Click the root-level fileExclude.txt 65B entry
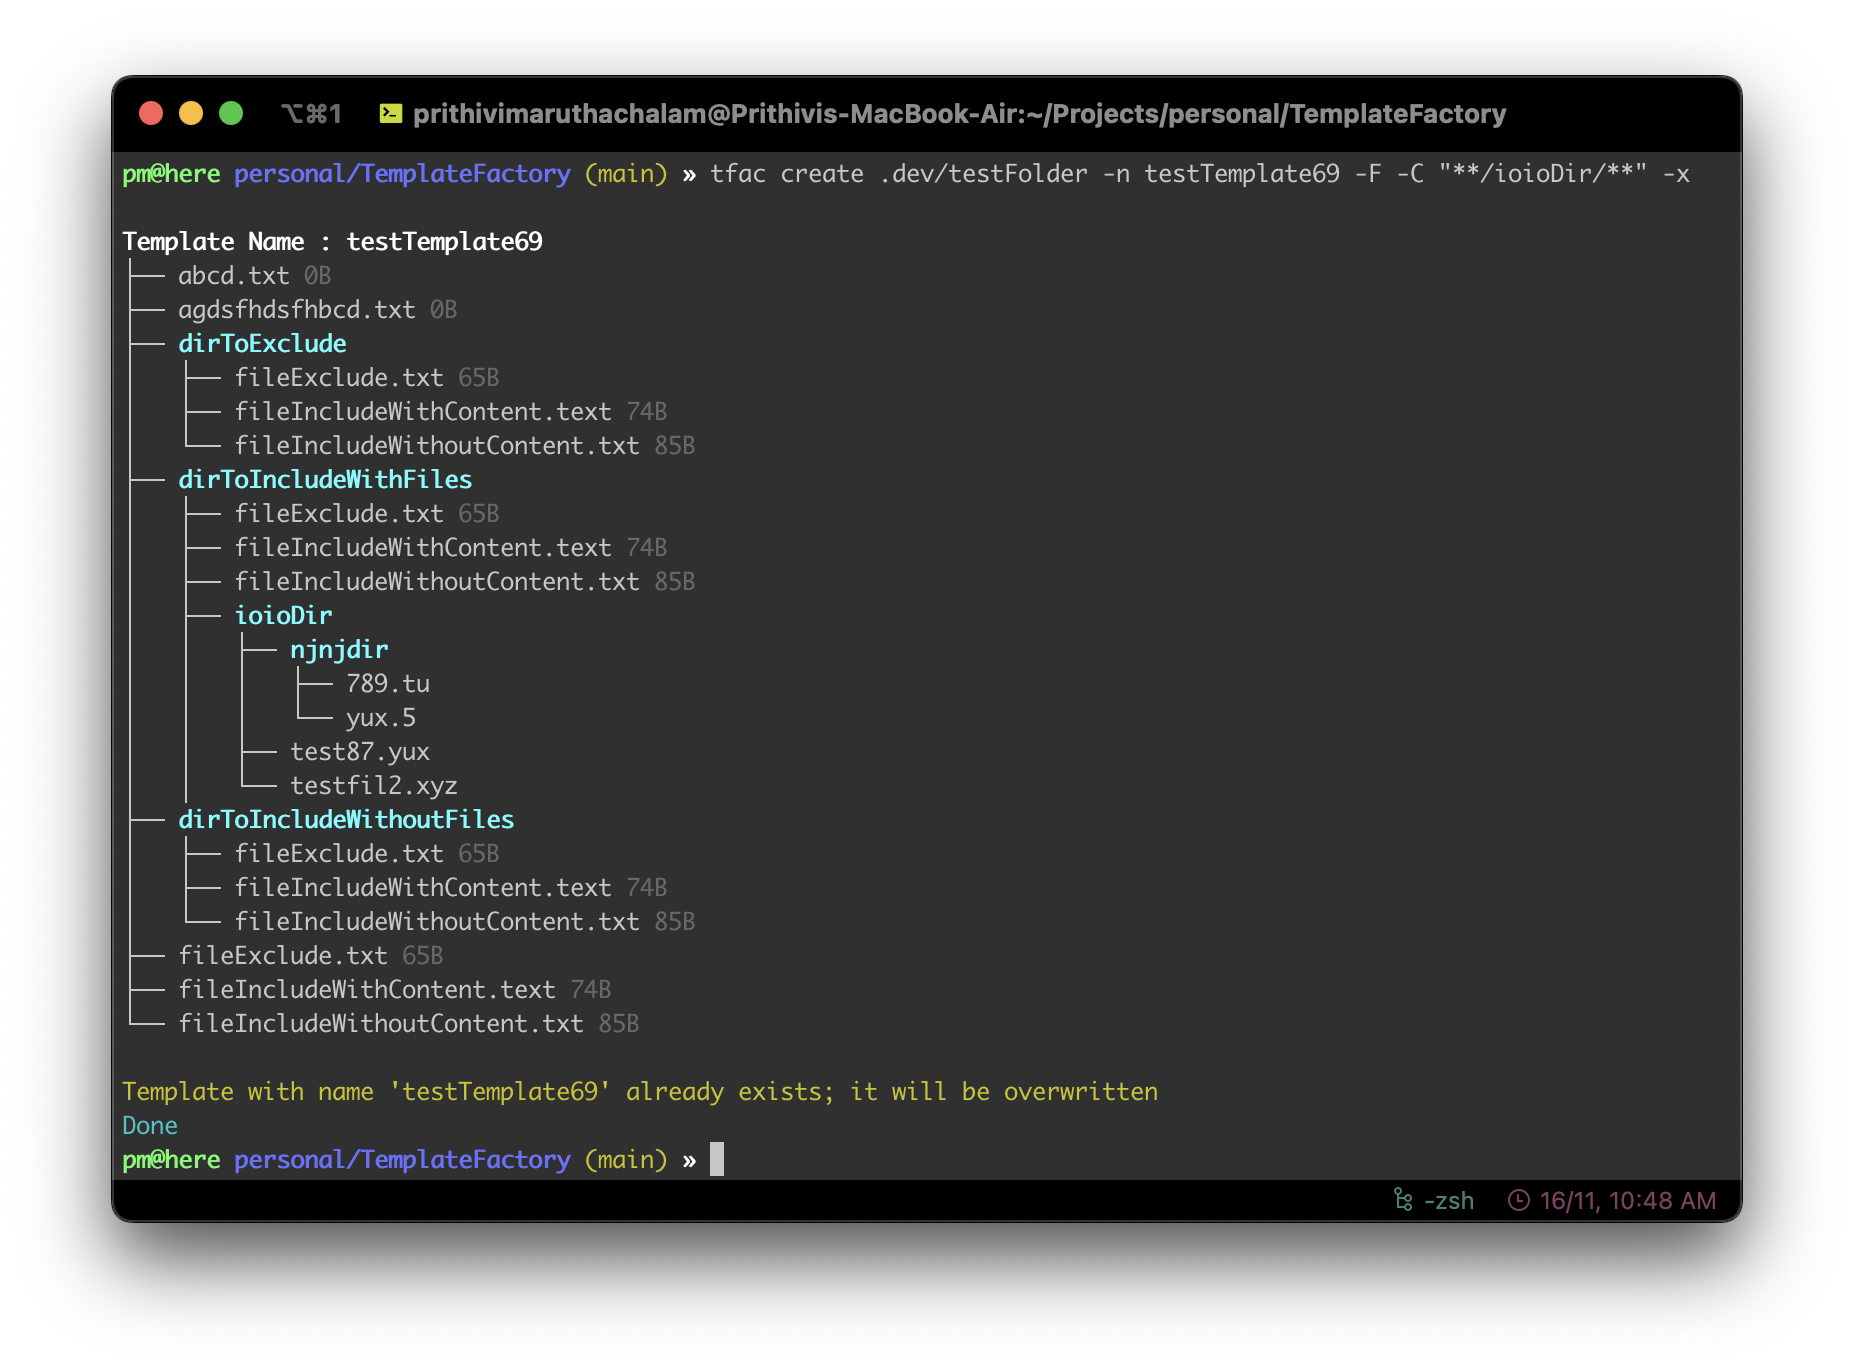 coord(310,956)
